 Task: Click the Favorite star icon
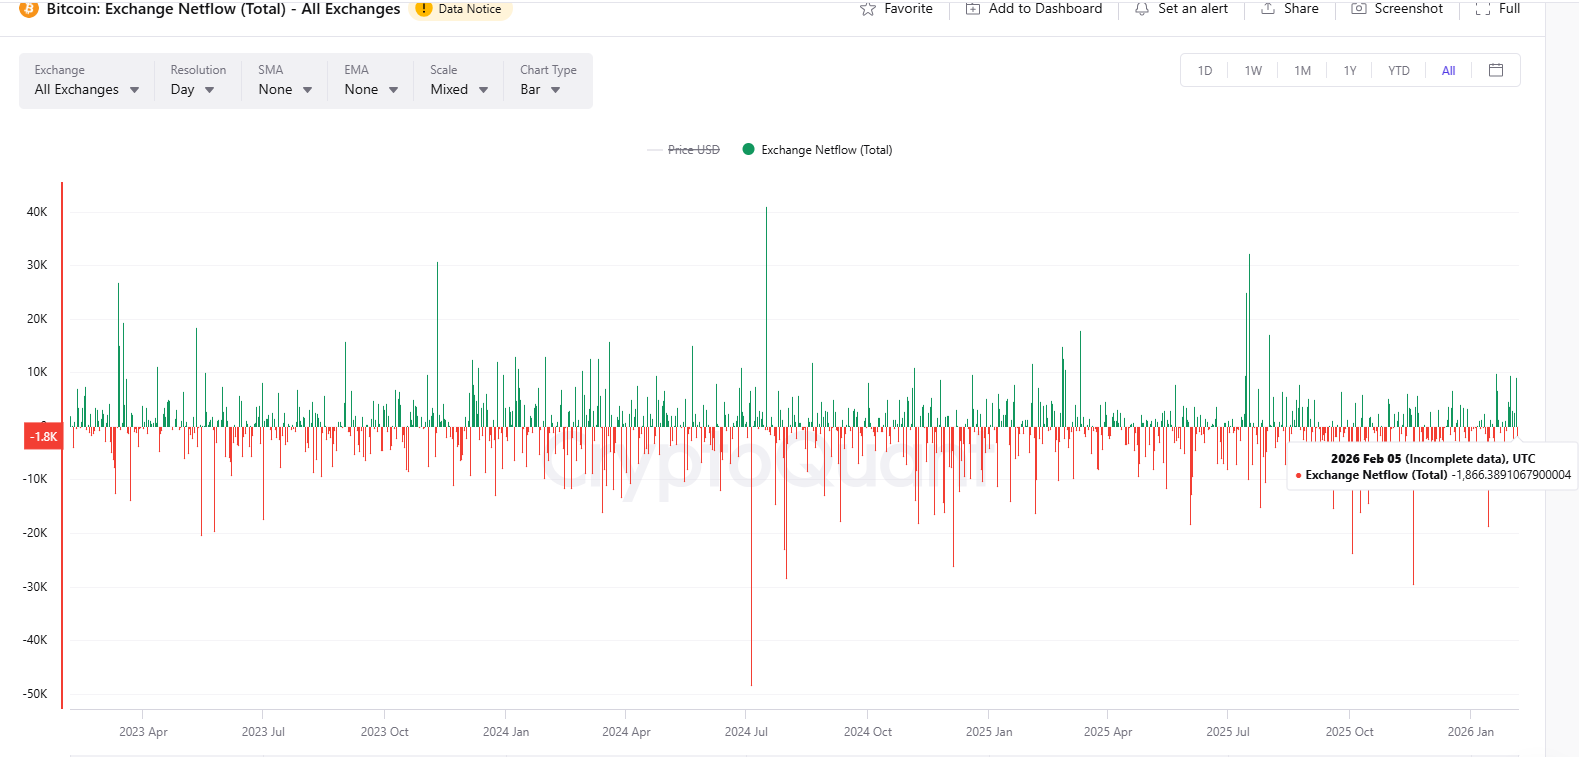(868, 9)
